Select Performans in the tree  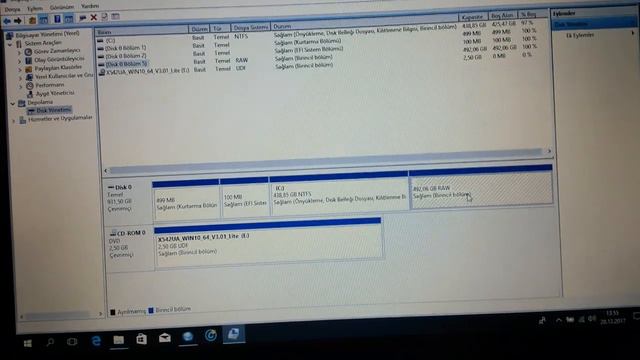(50, 85)
